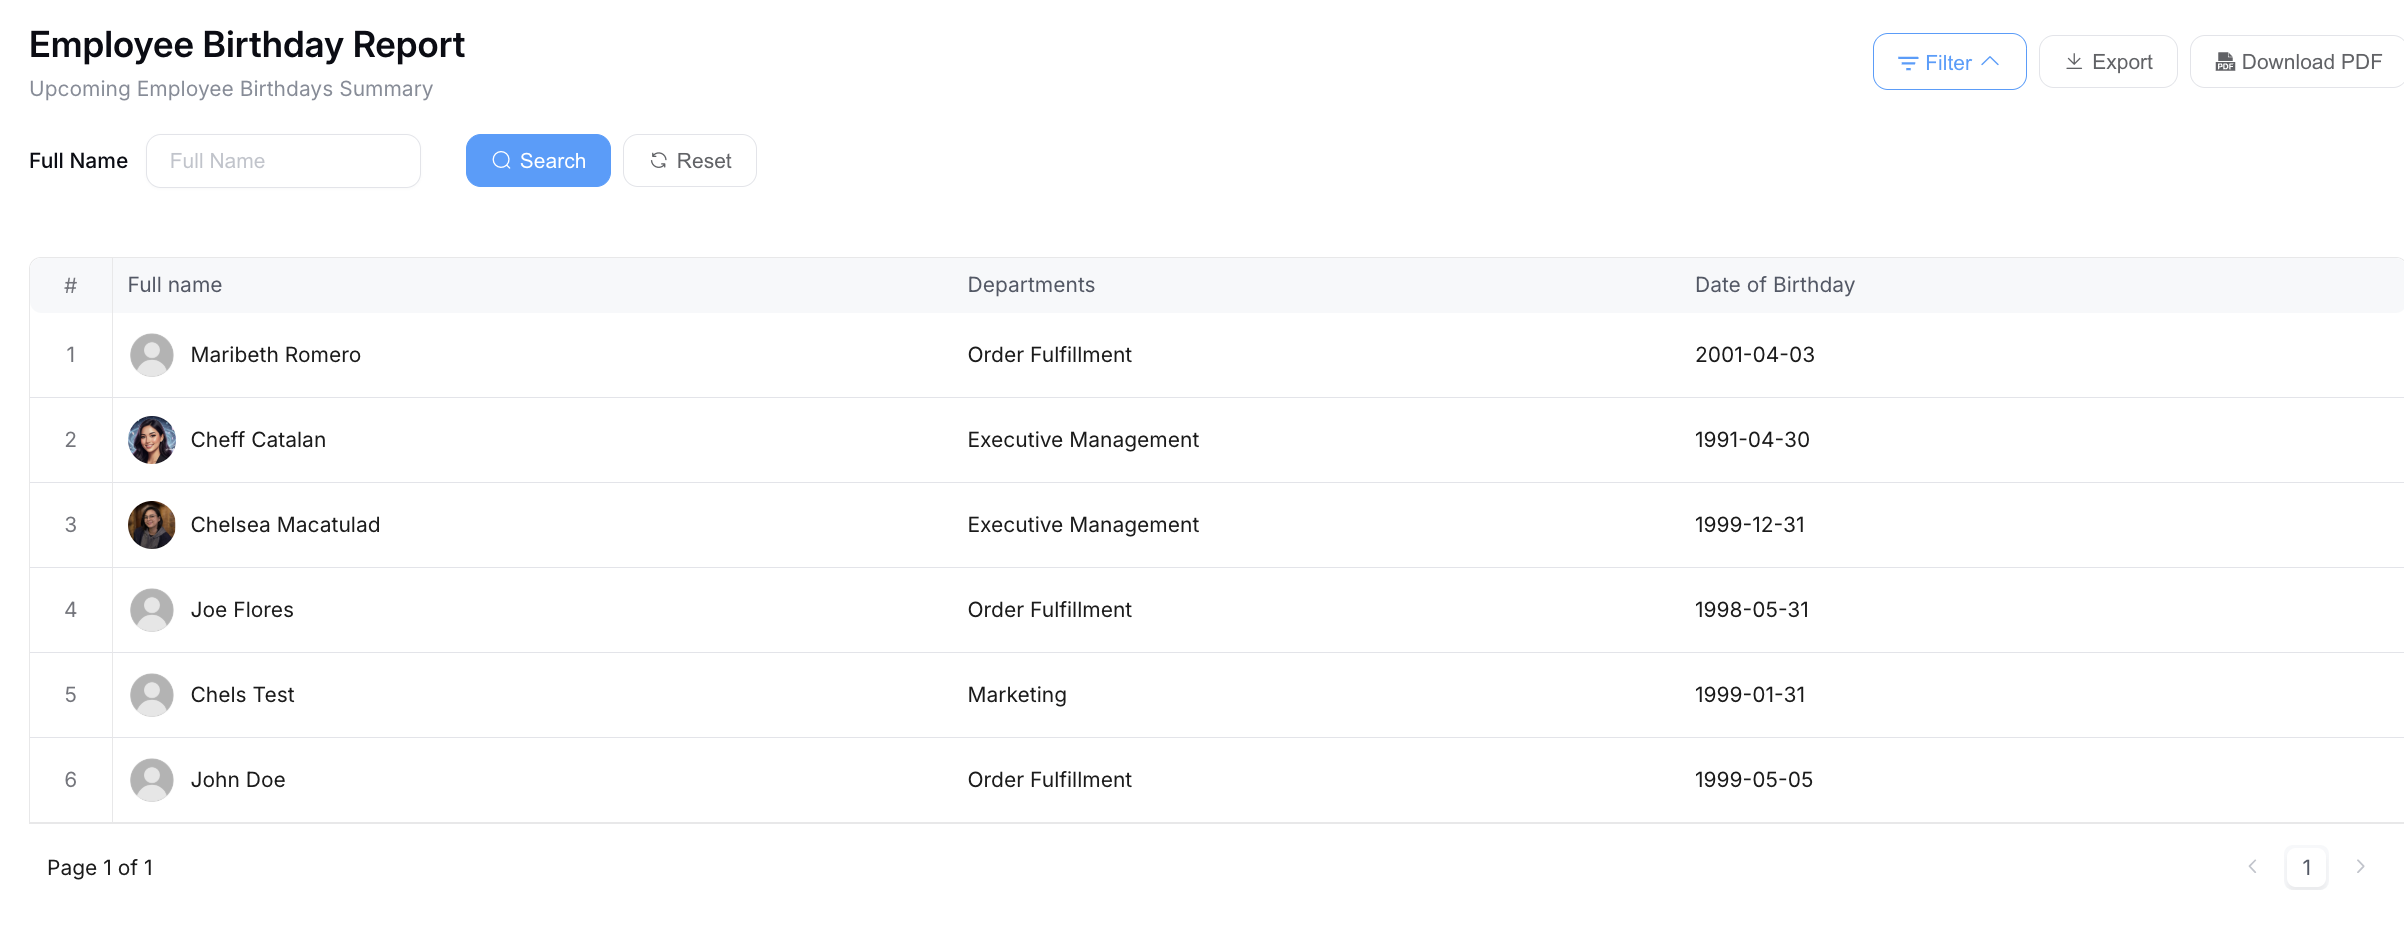Go to the previous page arrow

[2252, 867]
